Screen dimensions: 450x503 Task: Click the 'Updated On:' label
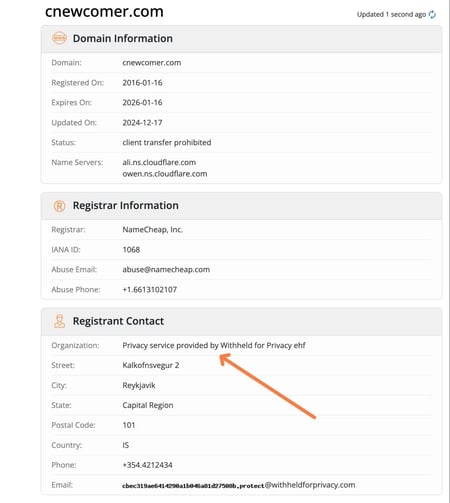pos(74,123)
